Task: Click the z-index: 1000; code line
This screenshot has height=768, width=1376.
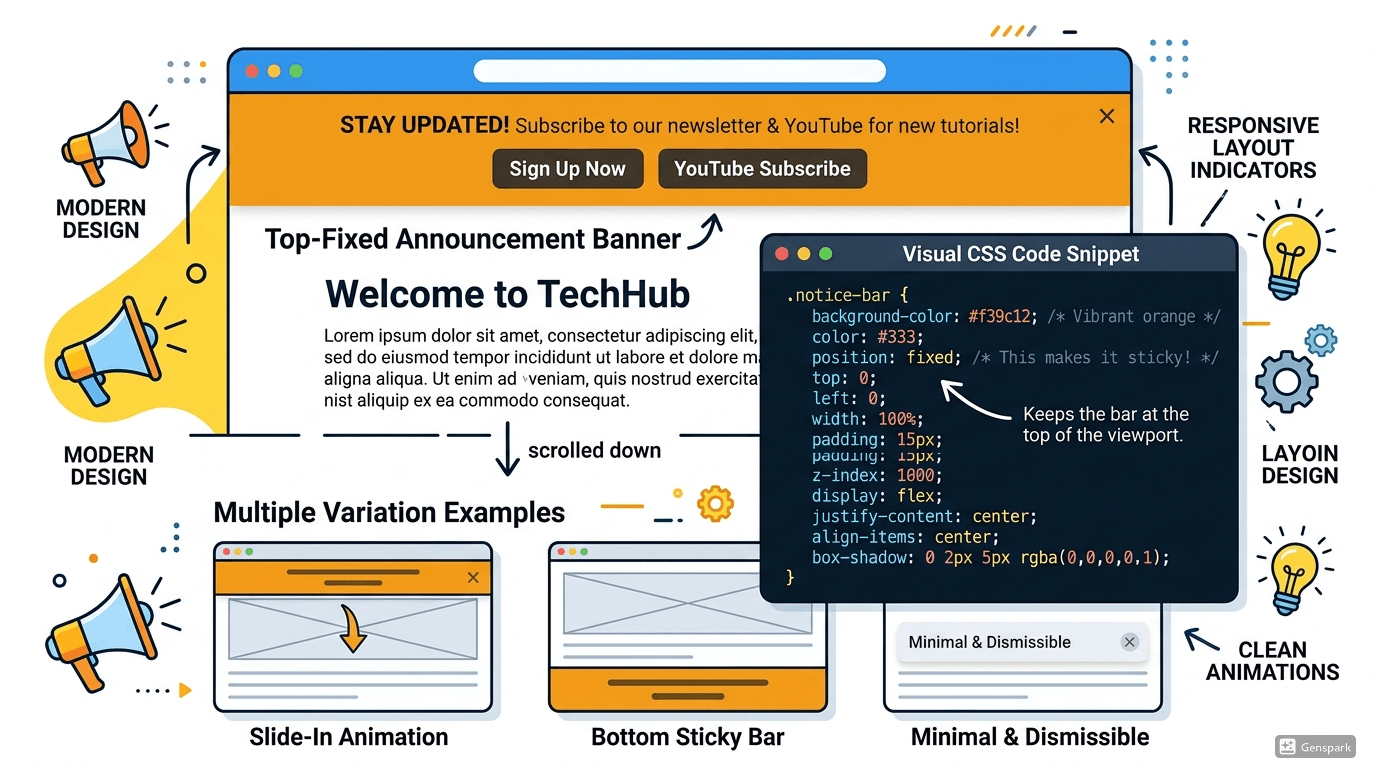Action: click(877, 476)
